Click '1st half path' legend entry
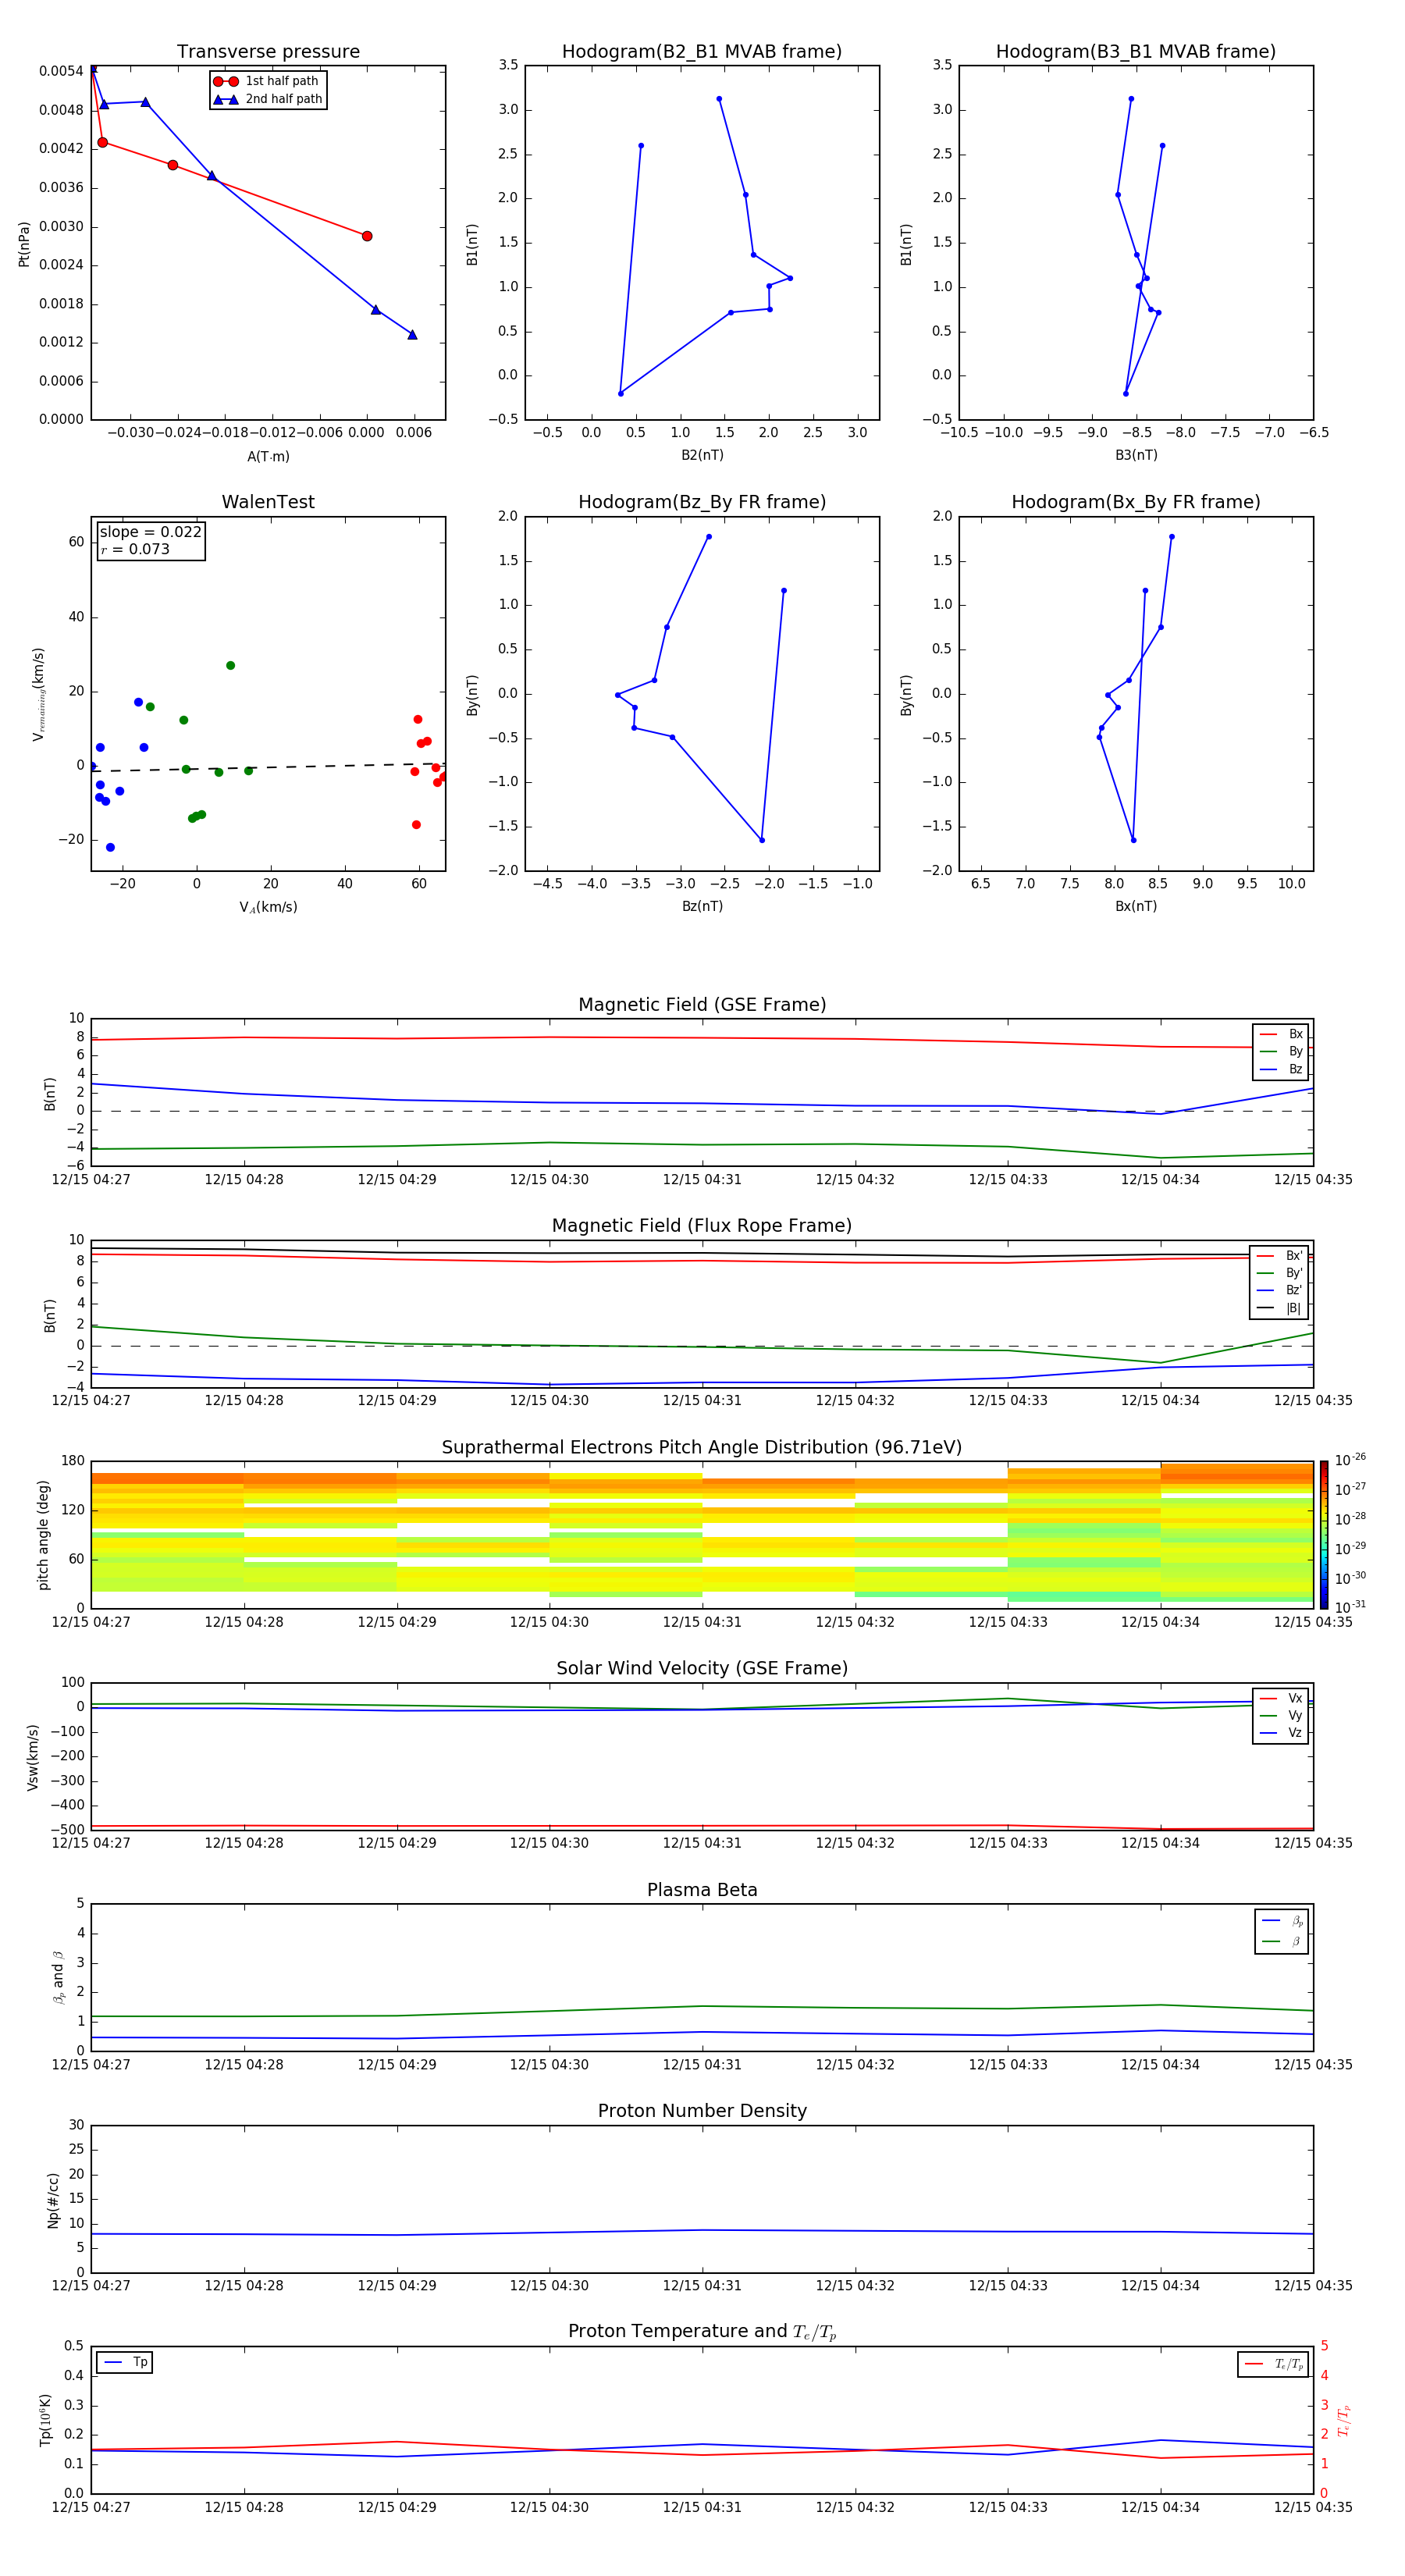The image size is (1405, 2576). pyautogui.click(x=267, y=81)
